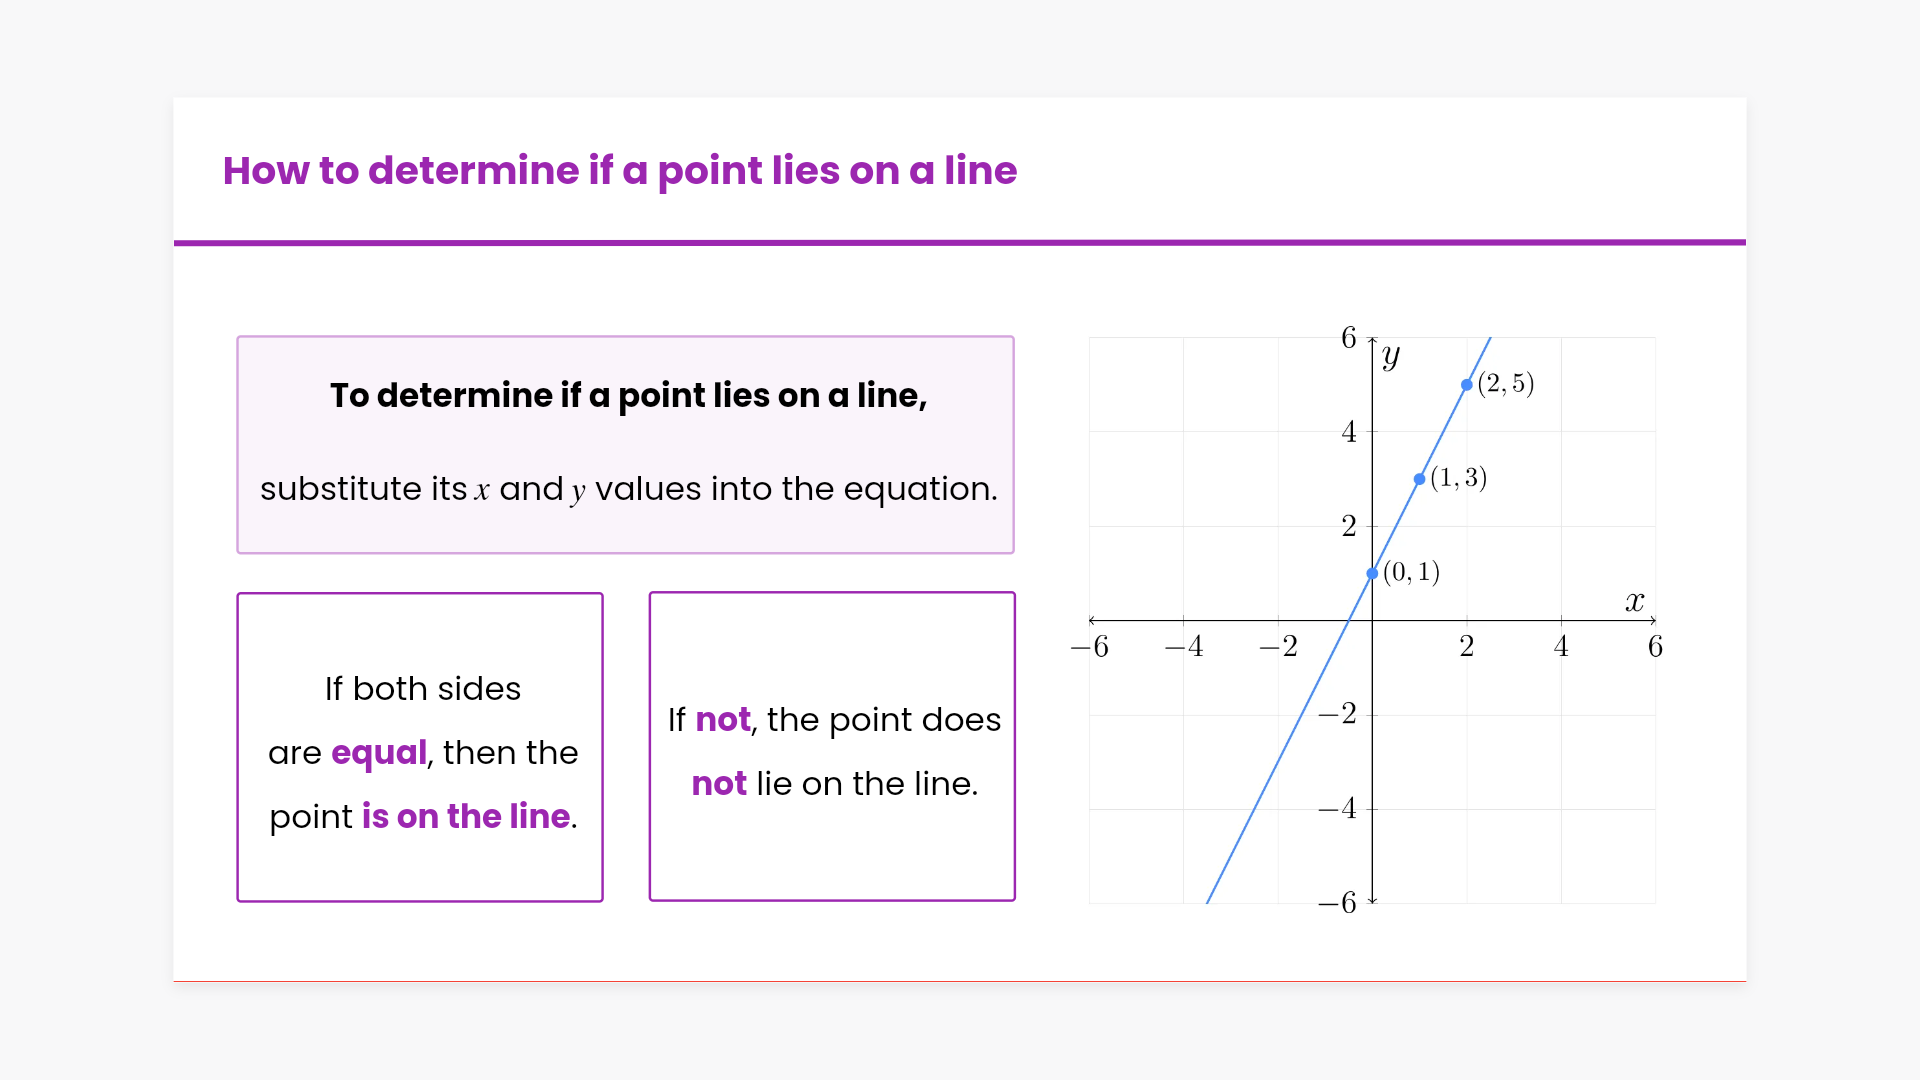1920x1080 pixels.
Task: Click the sentence starting with "substitute its"
Action: 628,489
